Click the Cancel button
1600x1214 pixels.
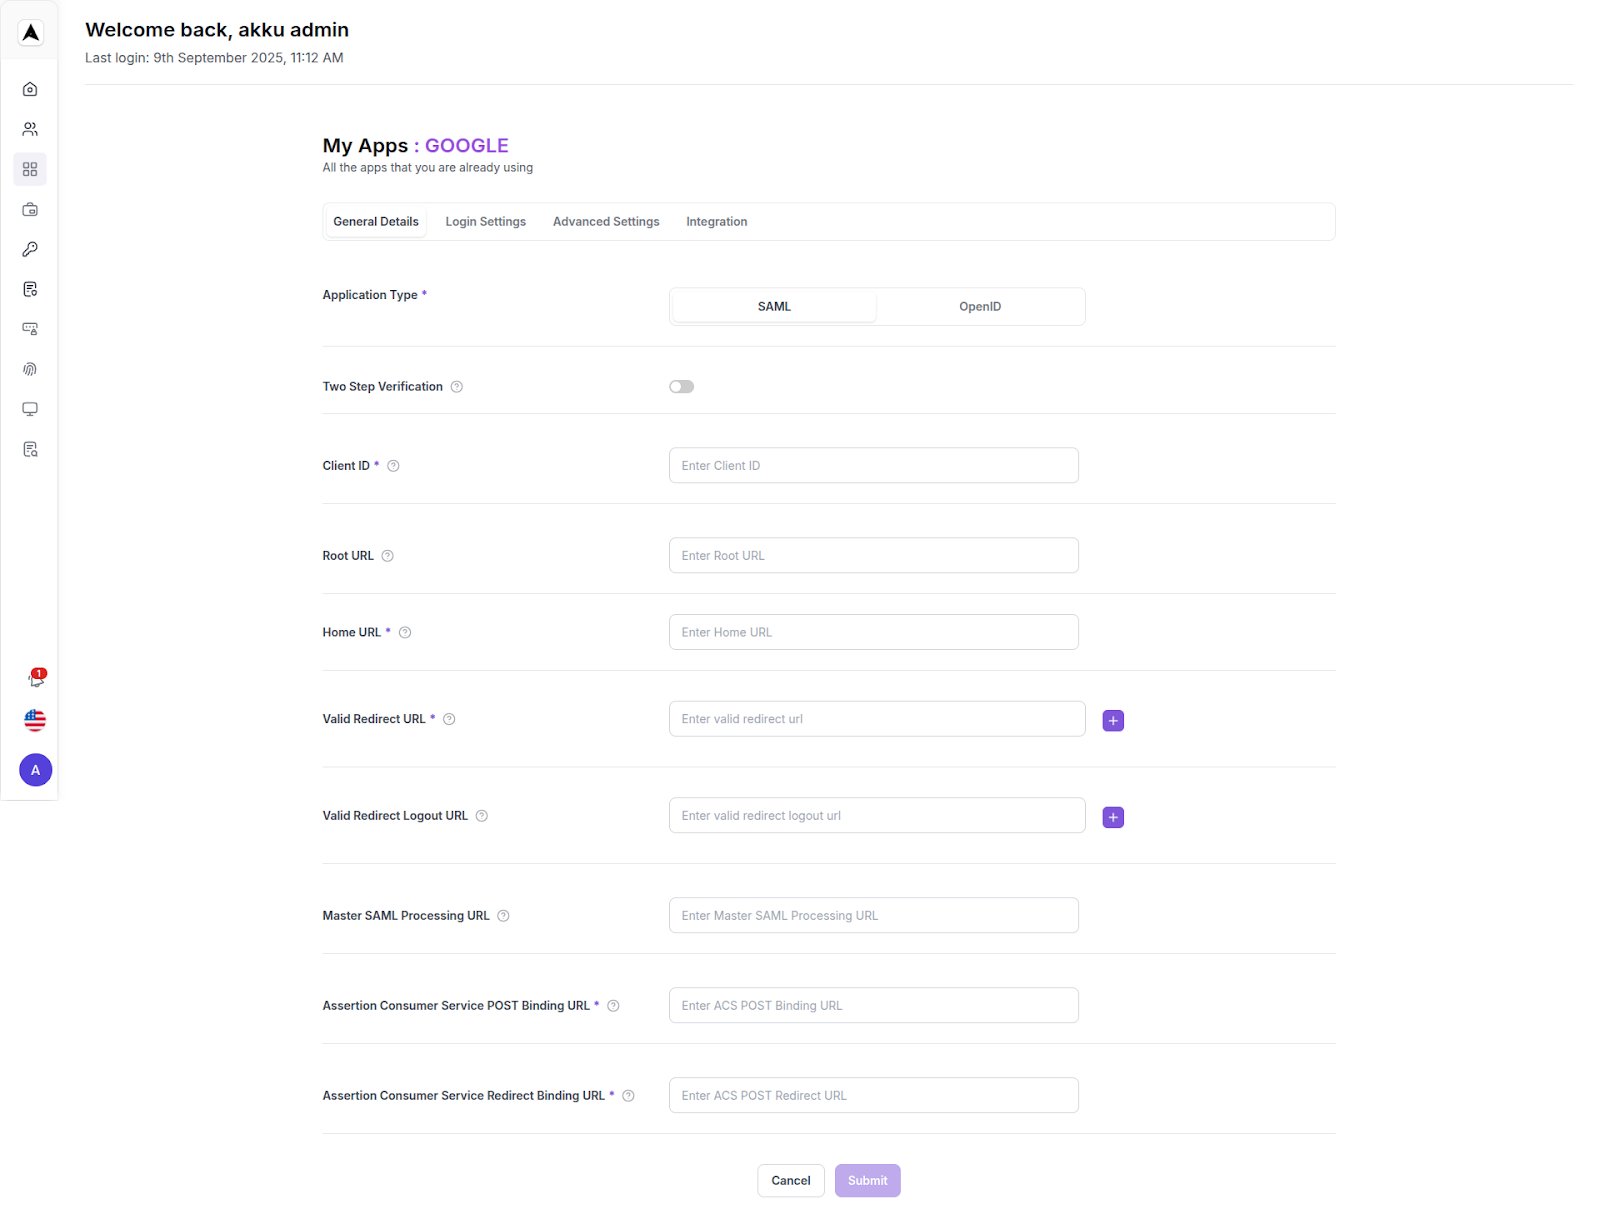pyautogui.click(x=790, y=1180)
